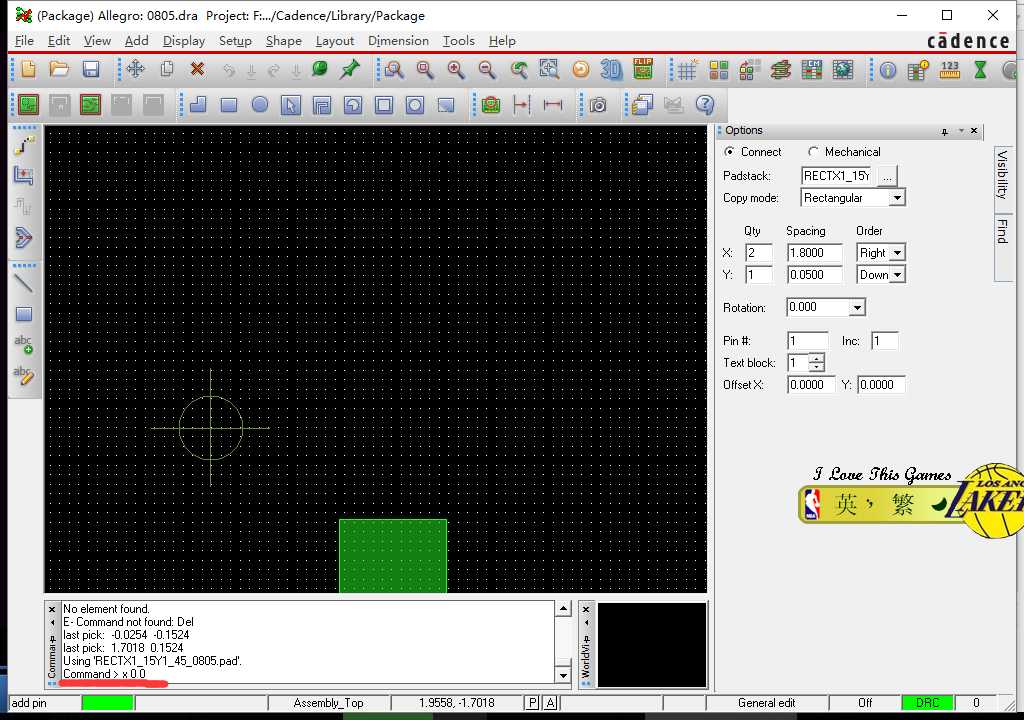Viewport: 1024px width, 720px height.
Task: Pin the Options panel
Action: click(x=944, y=131)
